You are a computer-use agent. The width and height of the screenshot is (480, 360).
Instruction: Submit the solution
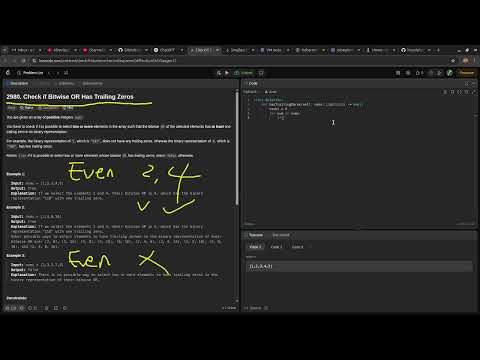244,73
